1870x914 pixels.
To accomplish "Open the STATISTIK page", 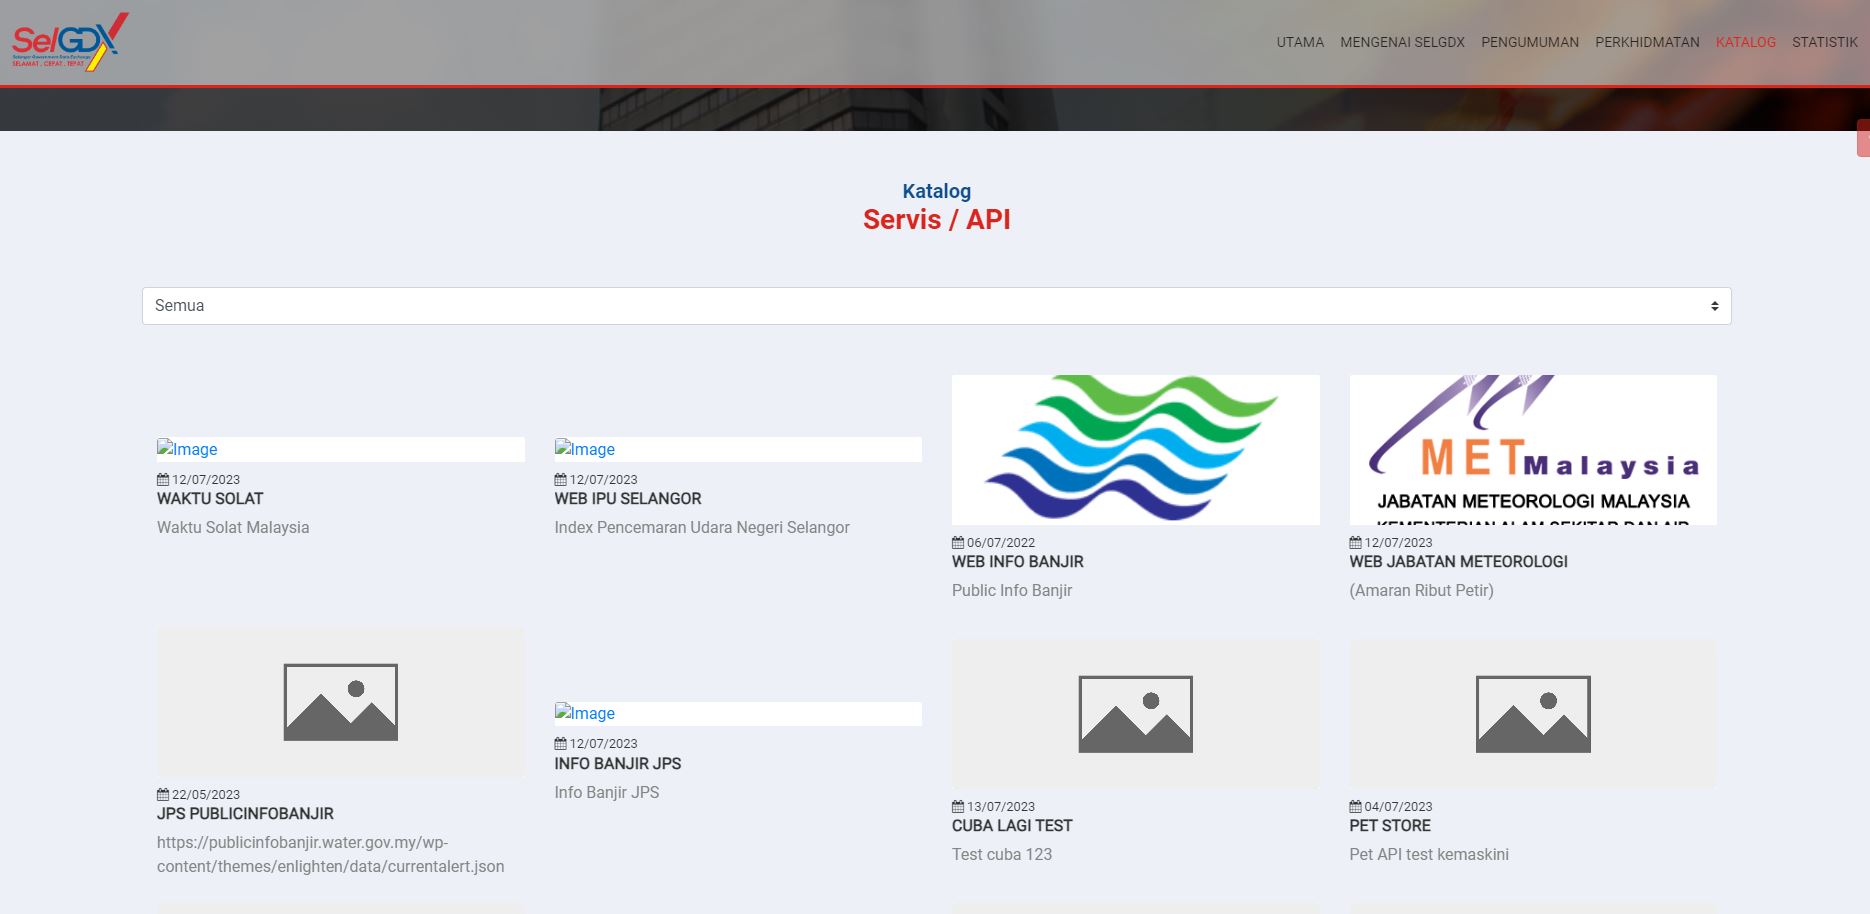I will point(1824,42).
